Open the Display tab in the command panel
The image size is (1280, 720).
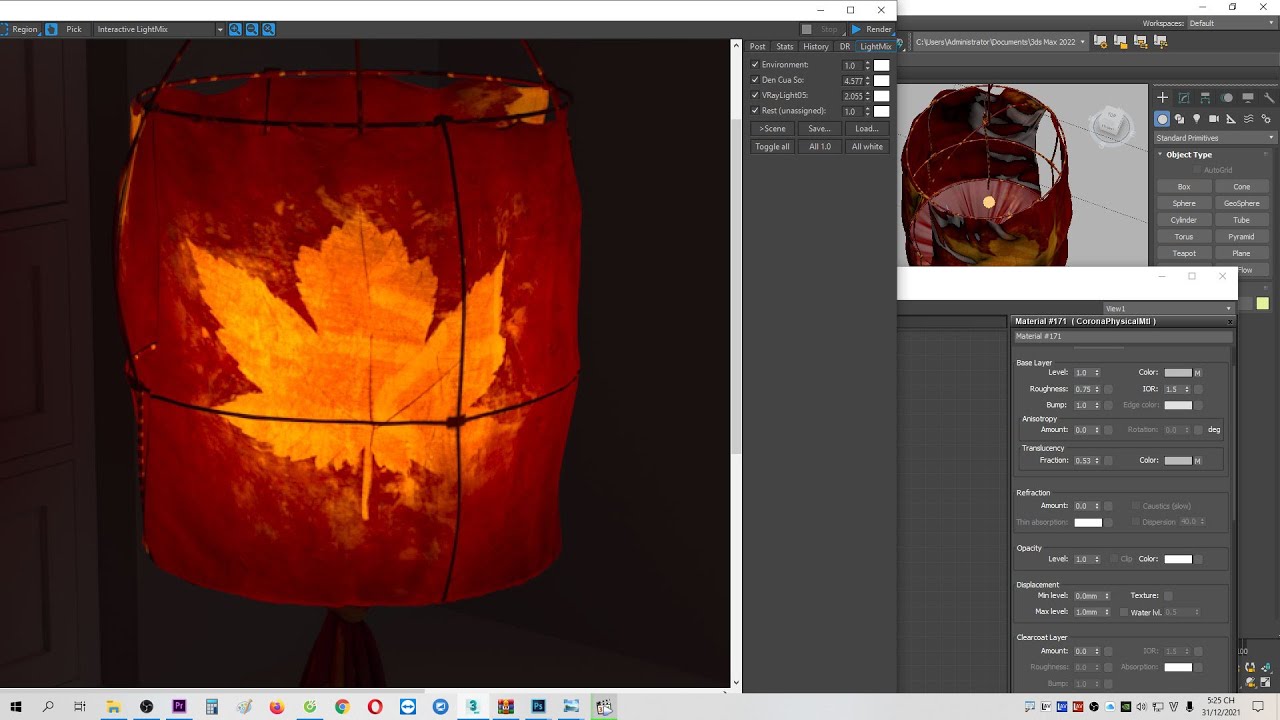(x=1248, y=97)
